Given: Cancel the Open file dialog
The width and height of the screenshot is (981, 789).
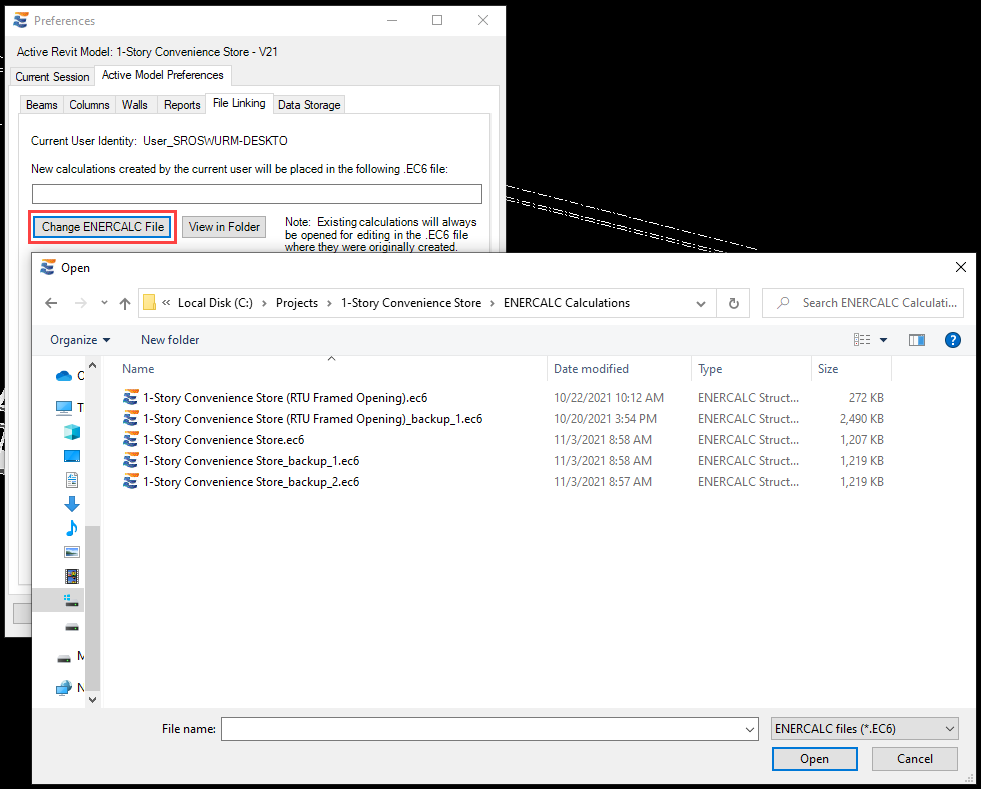Looking at the screenshot, I should 915,759.
